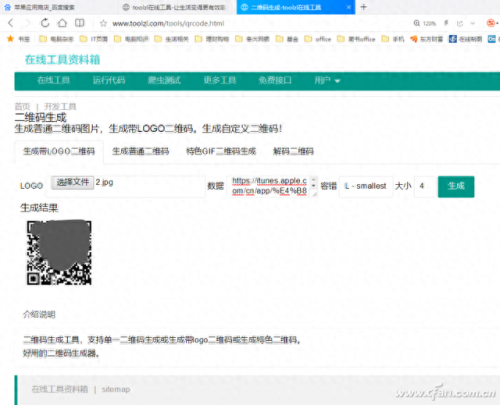Click the 开发工具 breadcrumb link
500x405 pixels.
point(60,107)
